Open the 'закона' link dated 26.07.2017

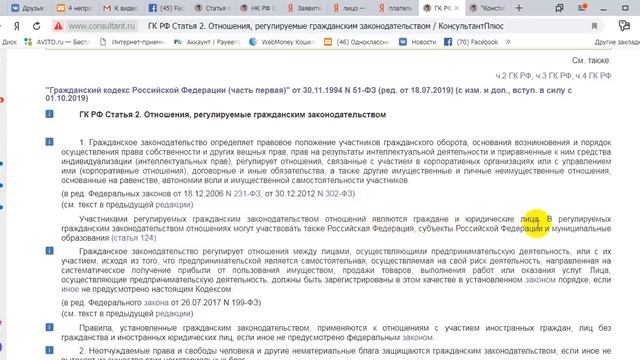pyautogui.click(x=156, y=302)
